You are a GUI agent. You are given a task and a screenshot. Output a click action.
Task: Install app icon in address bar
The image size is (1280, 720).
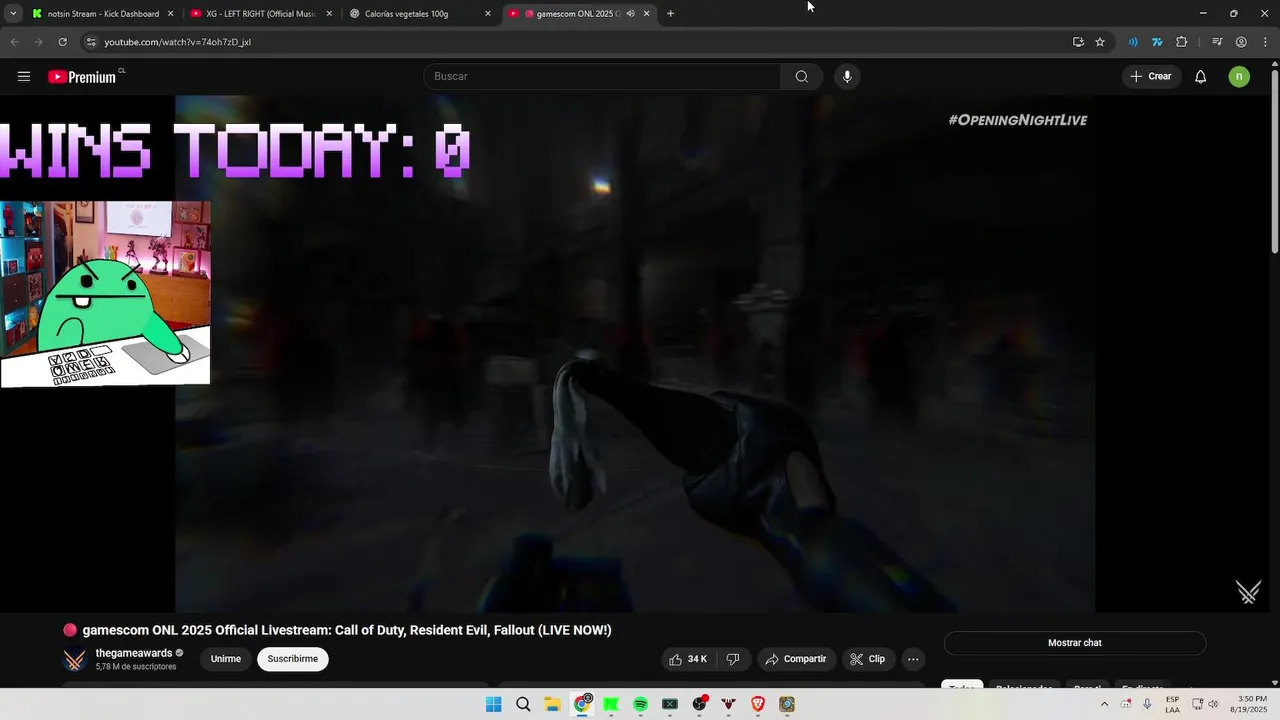pyautogui.click(x=1078, y=42)
